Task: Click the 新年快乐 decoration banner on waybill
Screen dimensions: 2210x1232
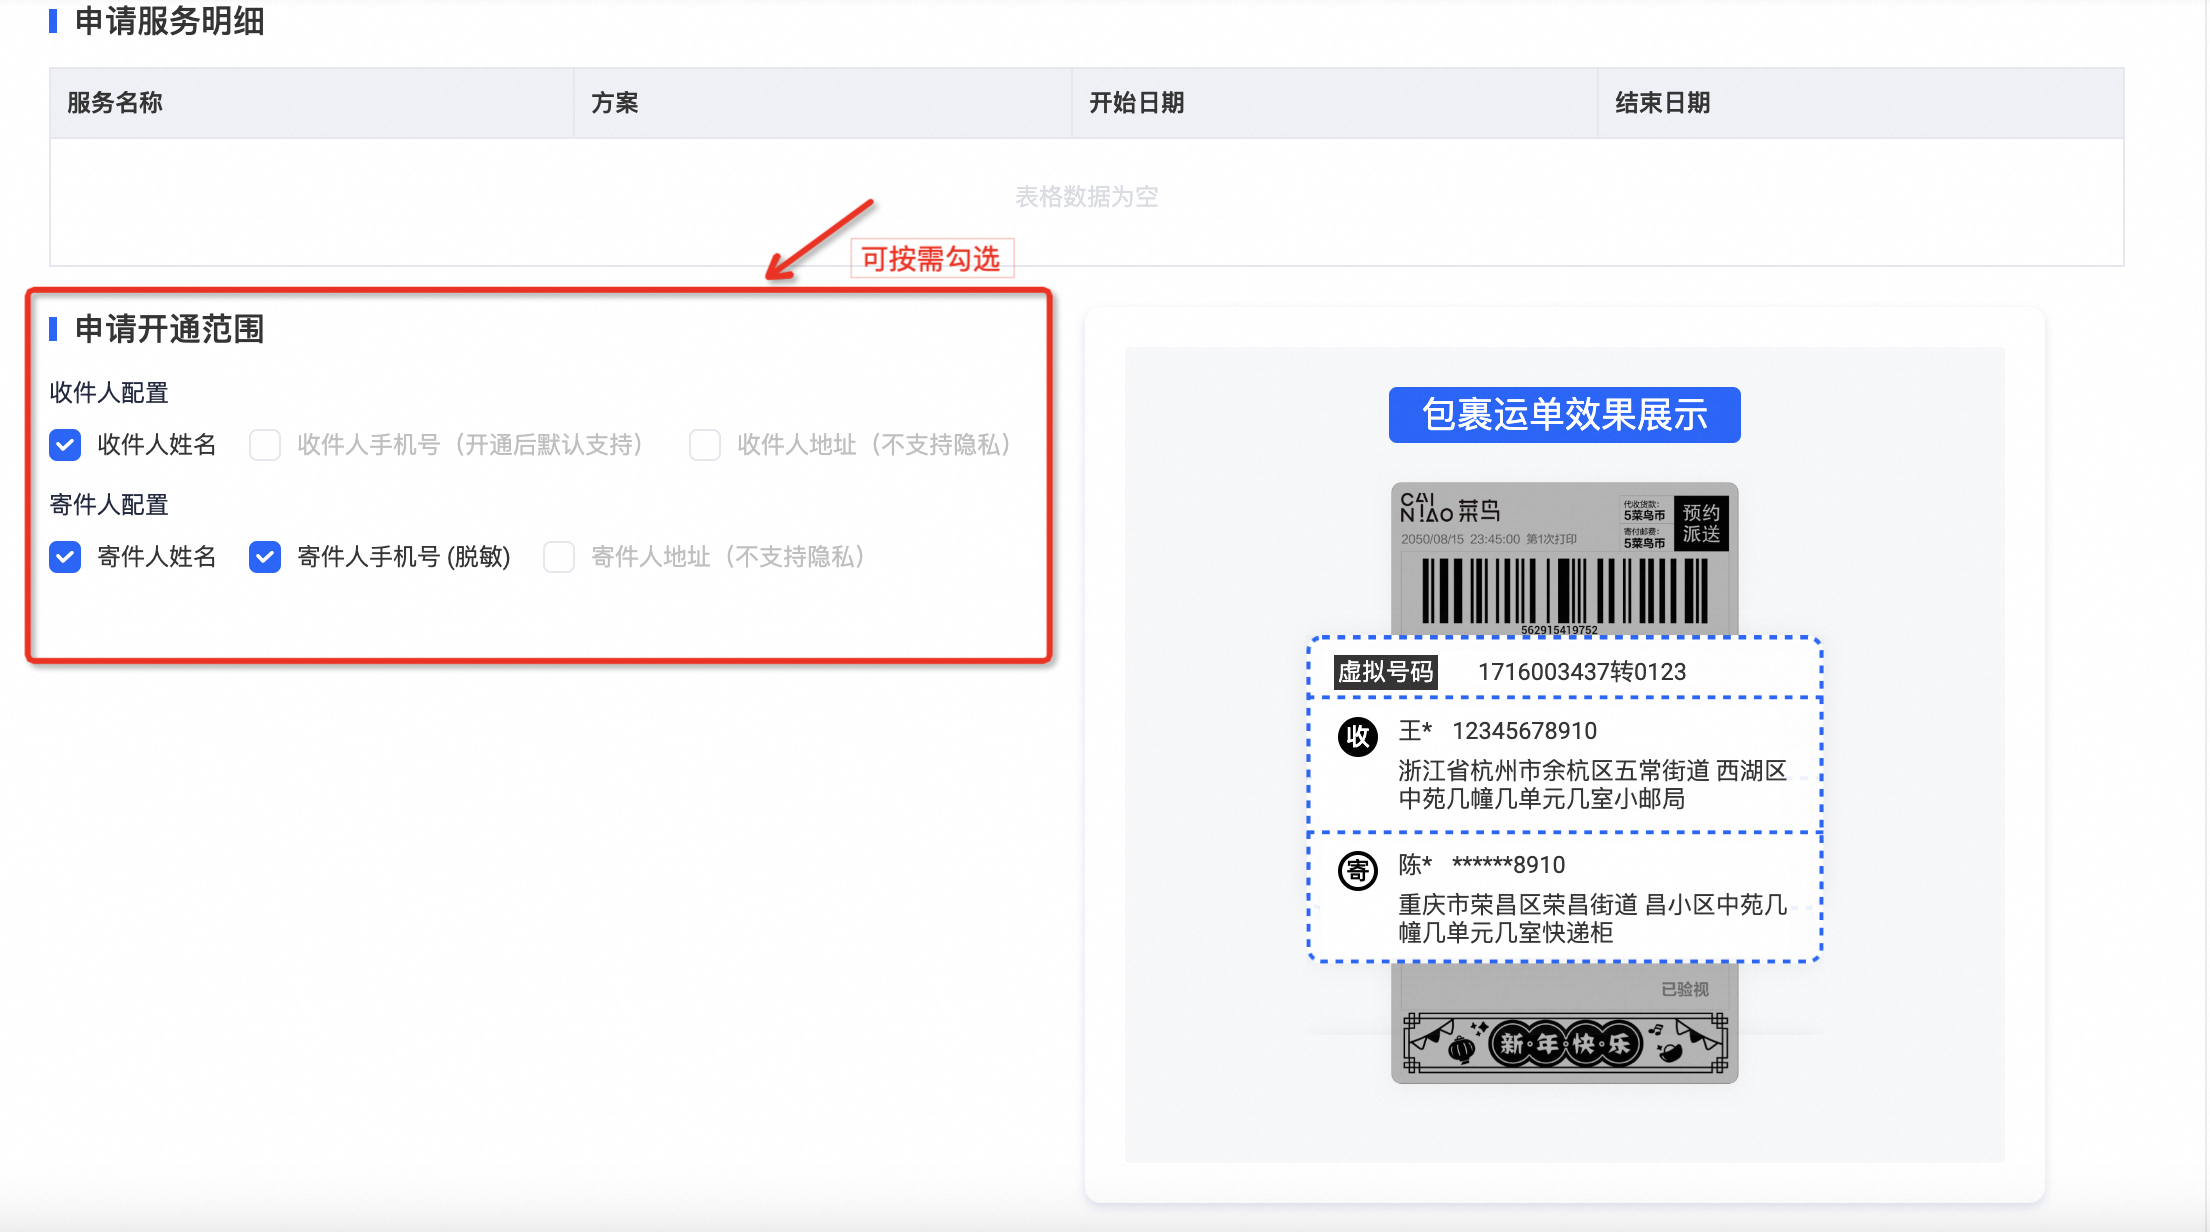Action: tap(1565, 1044)
